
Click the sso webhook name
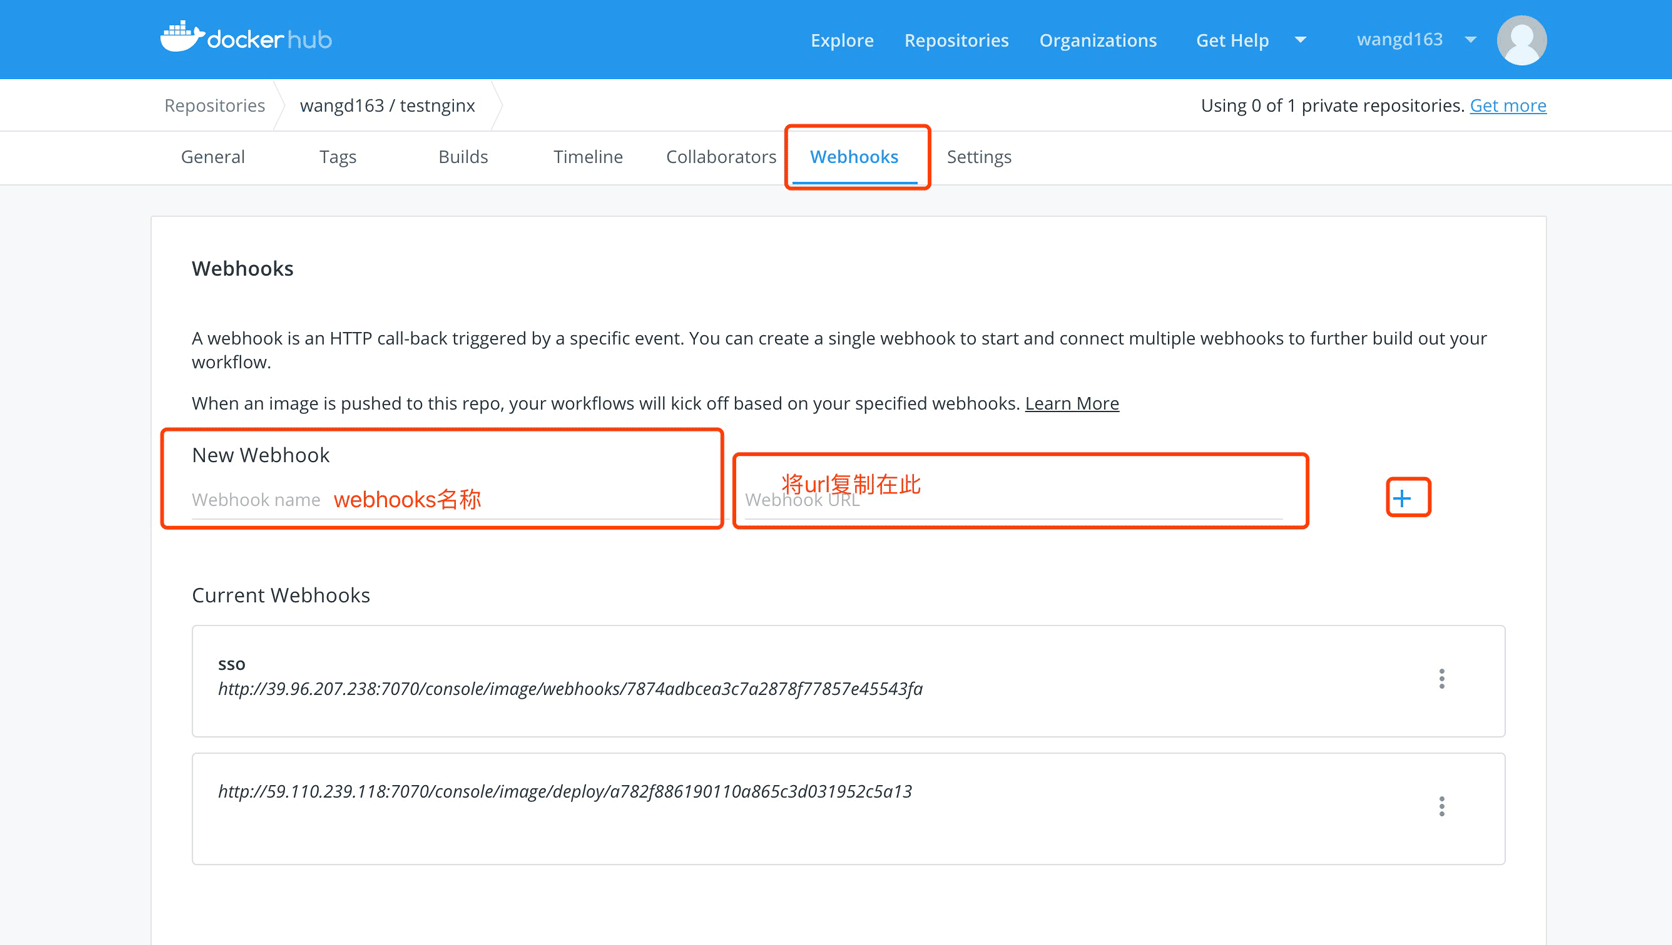tap(232, 664)
